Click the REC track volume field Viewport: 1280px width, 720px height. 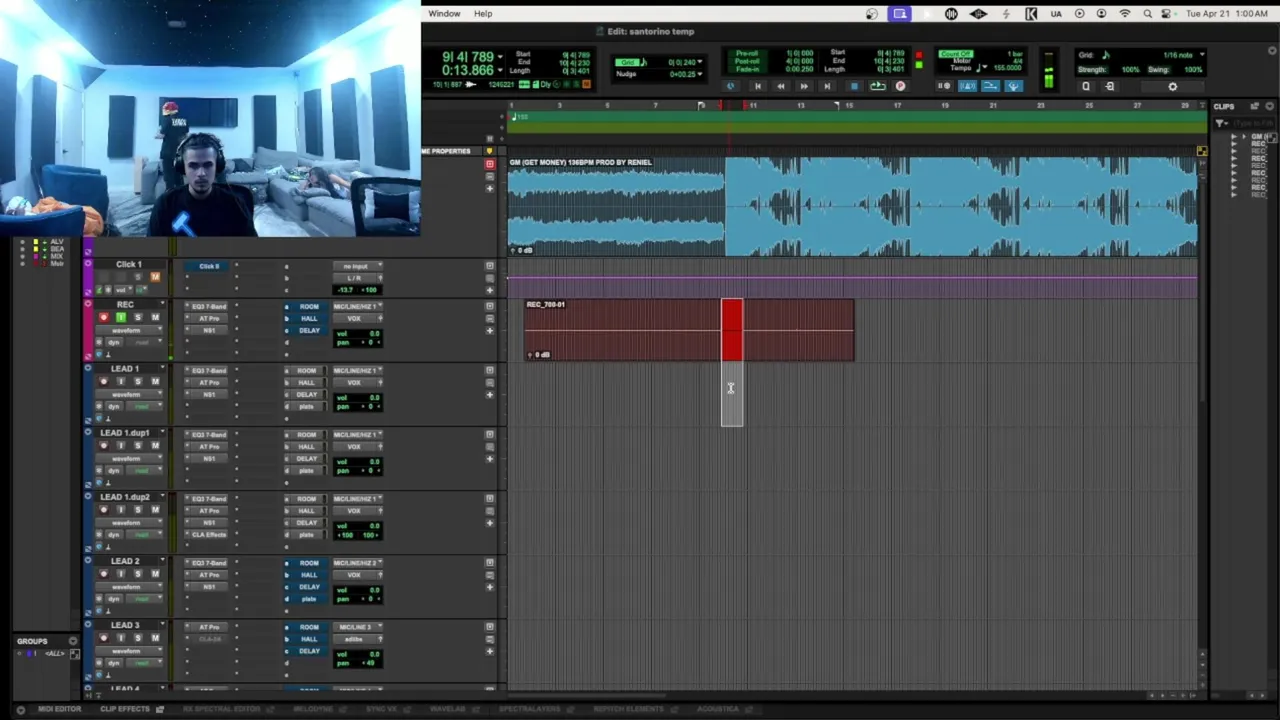(358, 333)
